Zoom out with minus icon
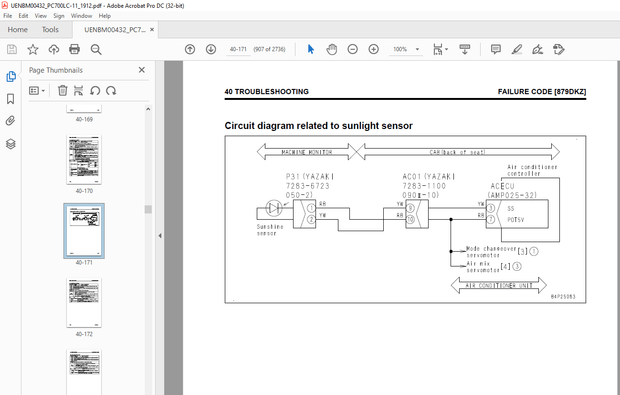Viewport: 620px width, 395px height. point(352,49)
